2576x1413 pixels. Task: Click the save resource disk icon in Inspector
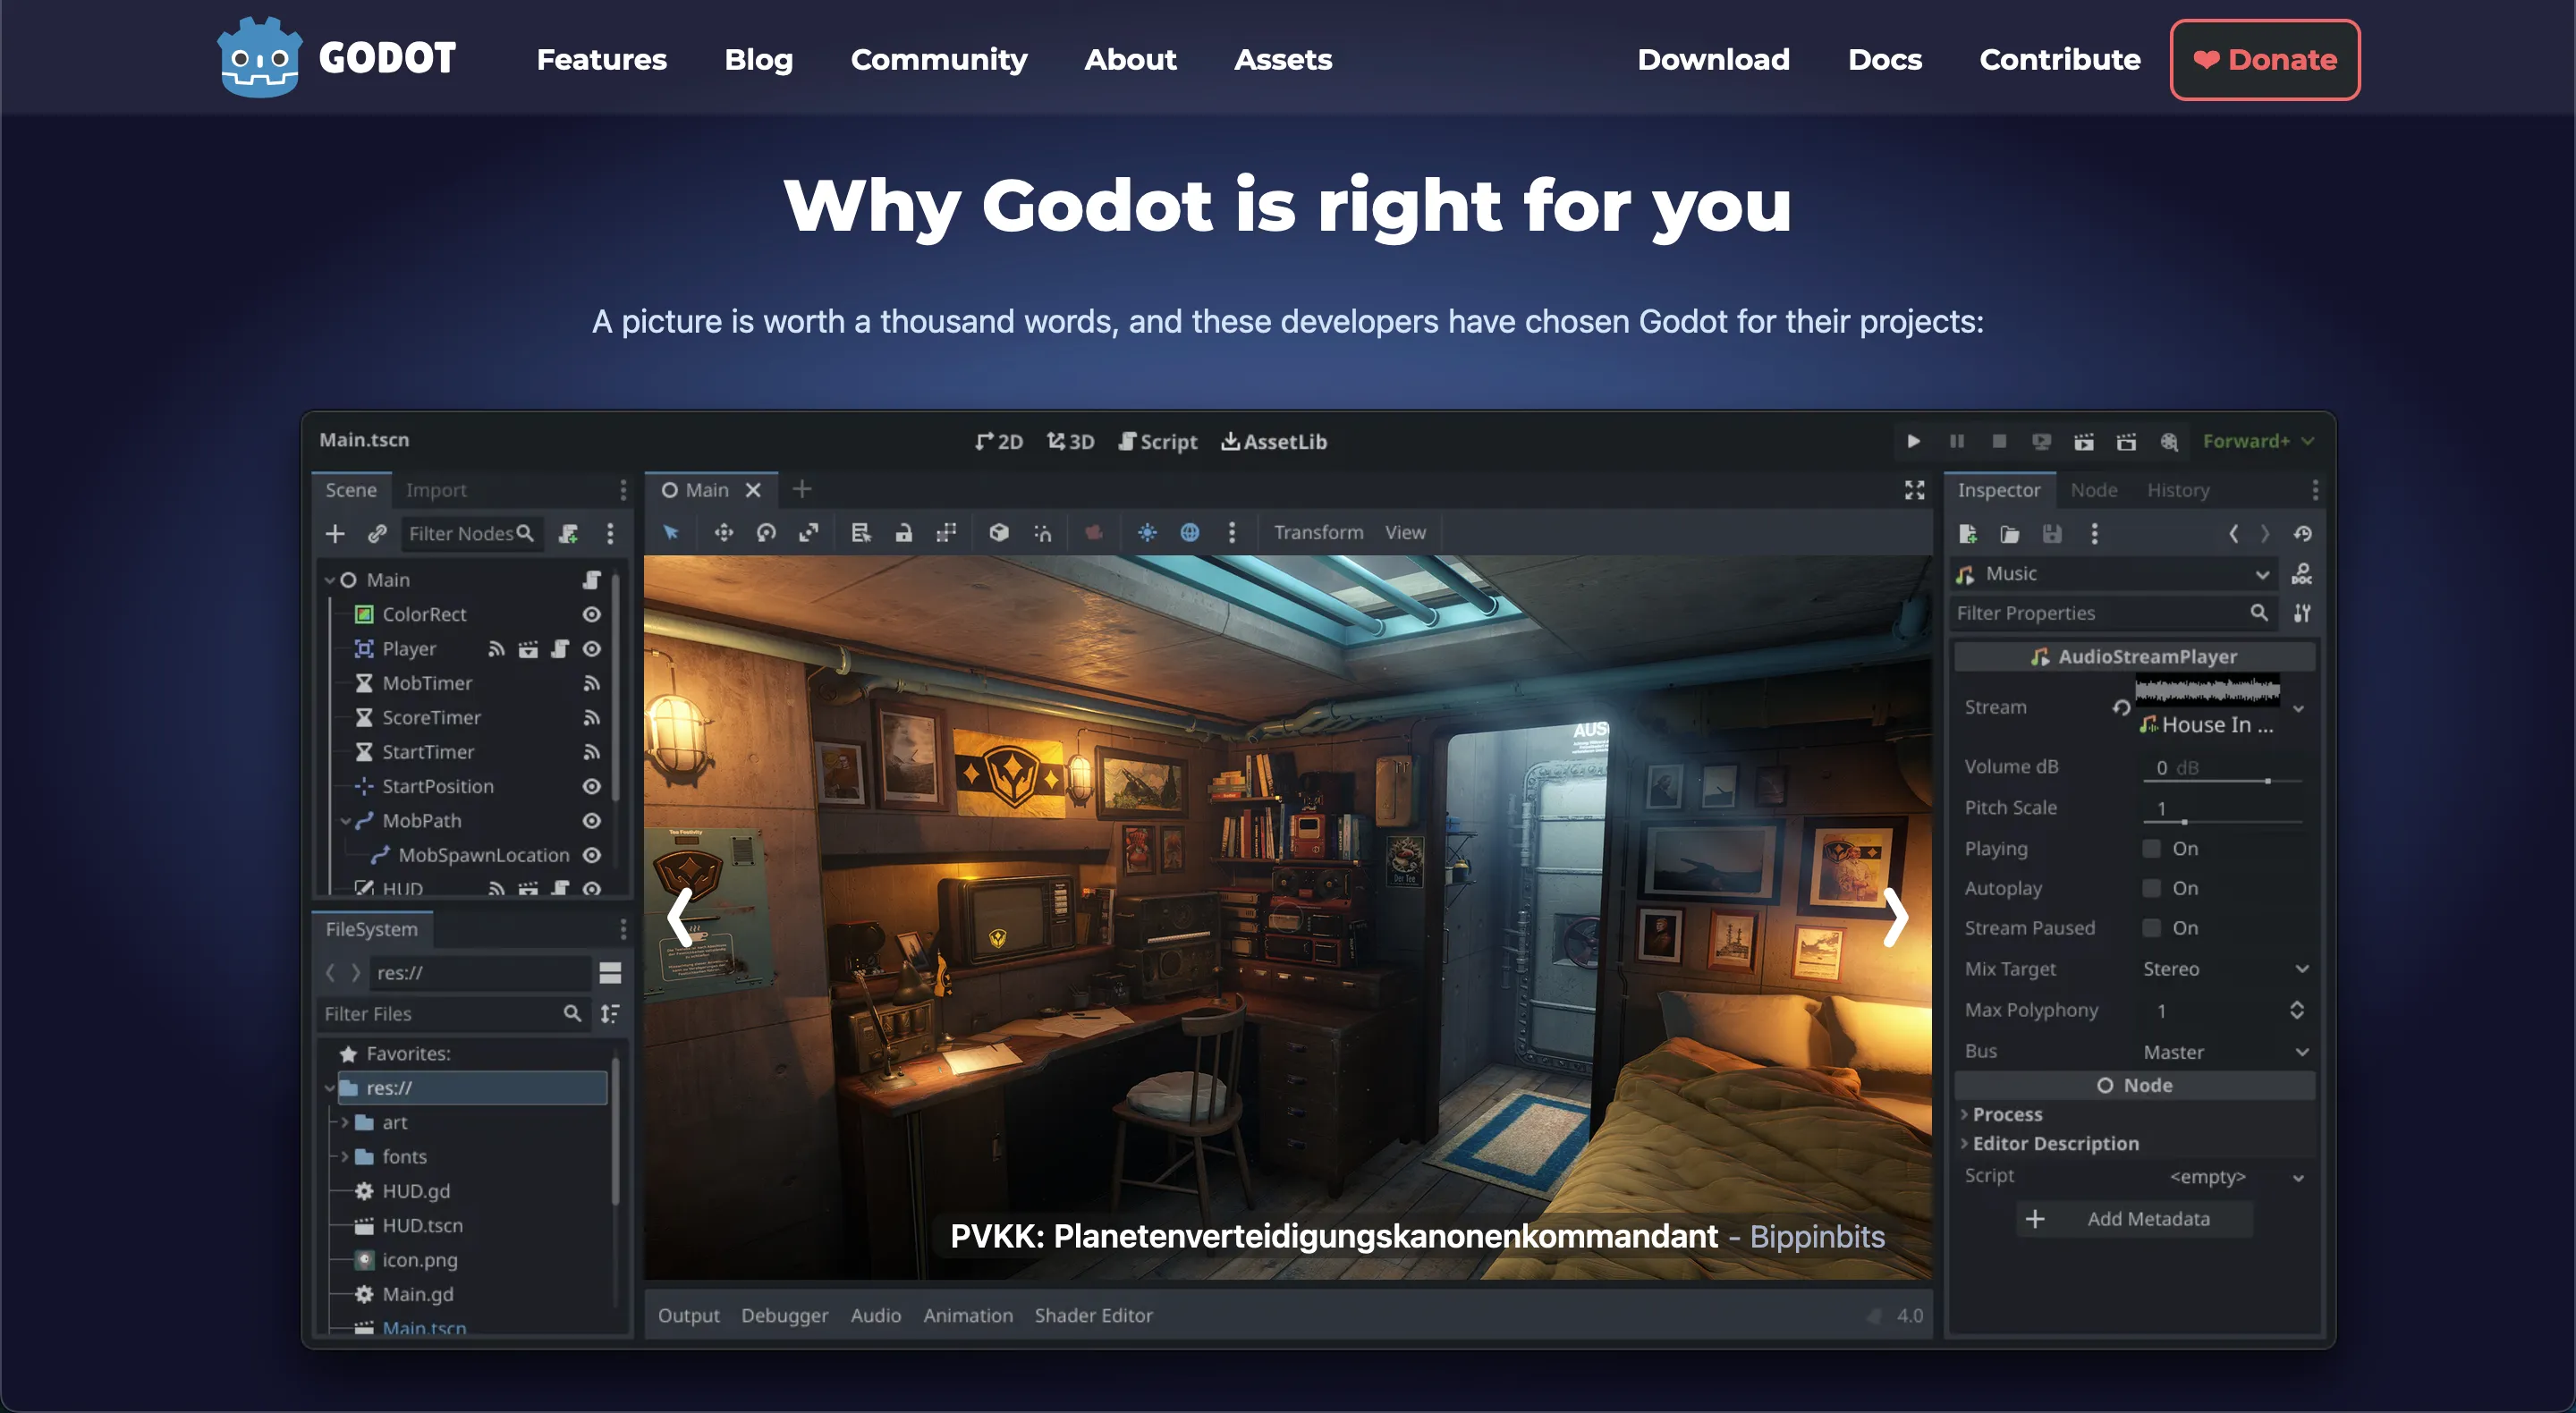(2052, 534)
